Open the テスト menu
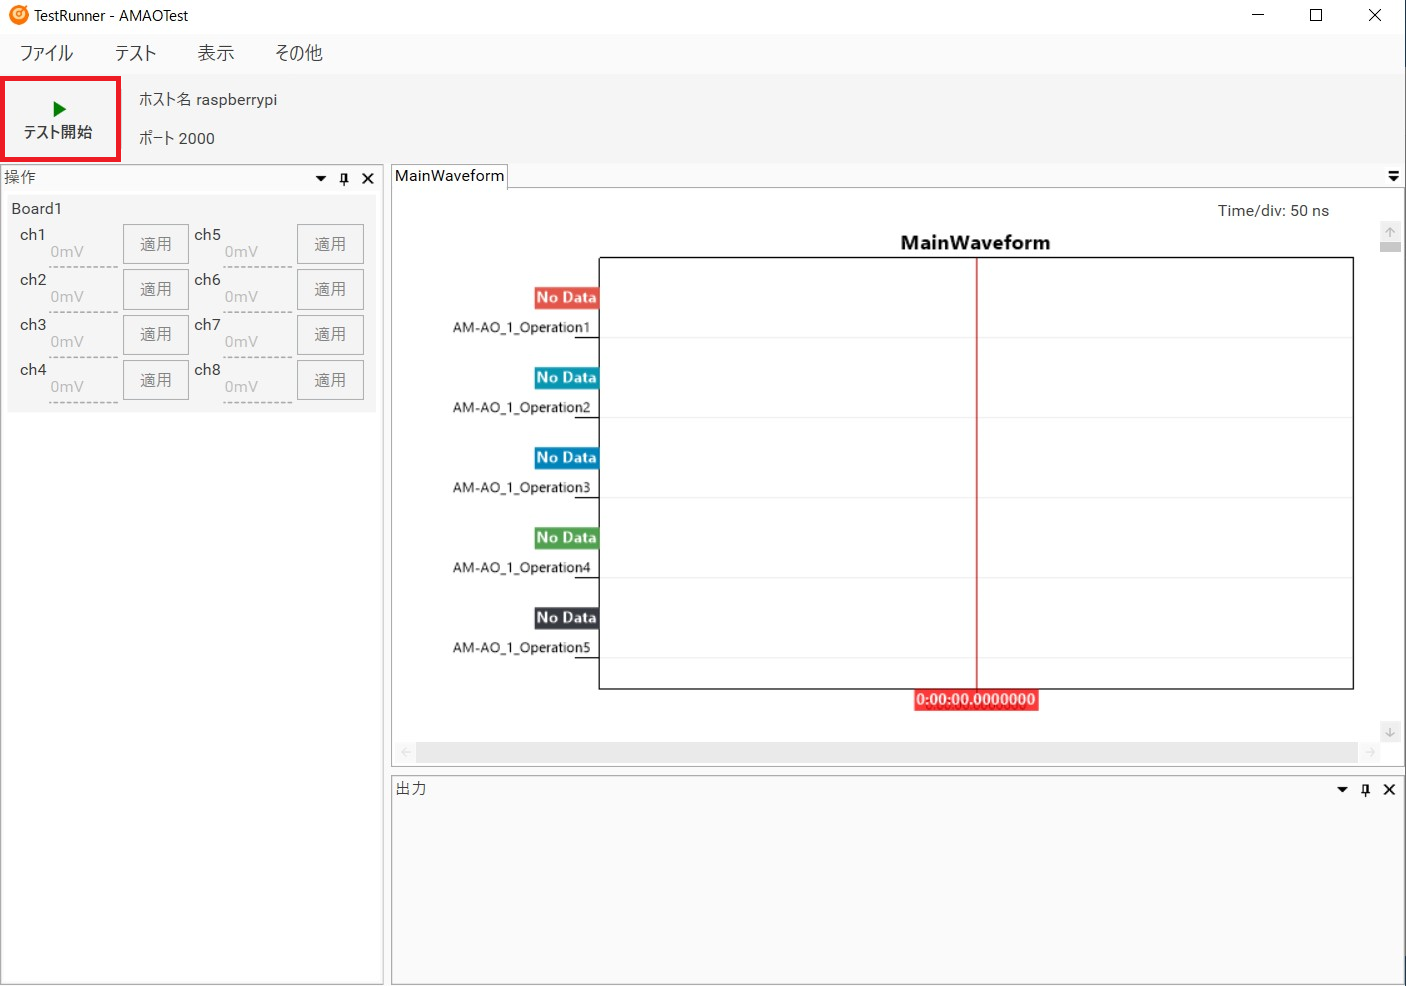 click(x=134, y=52)
